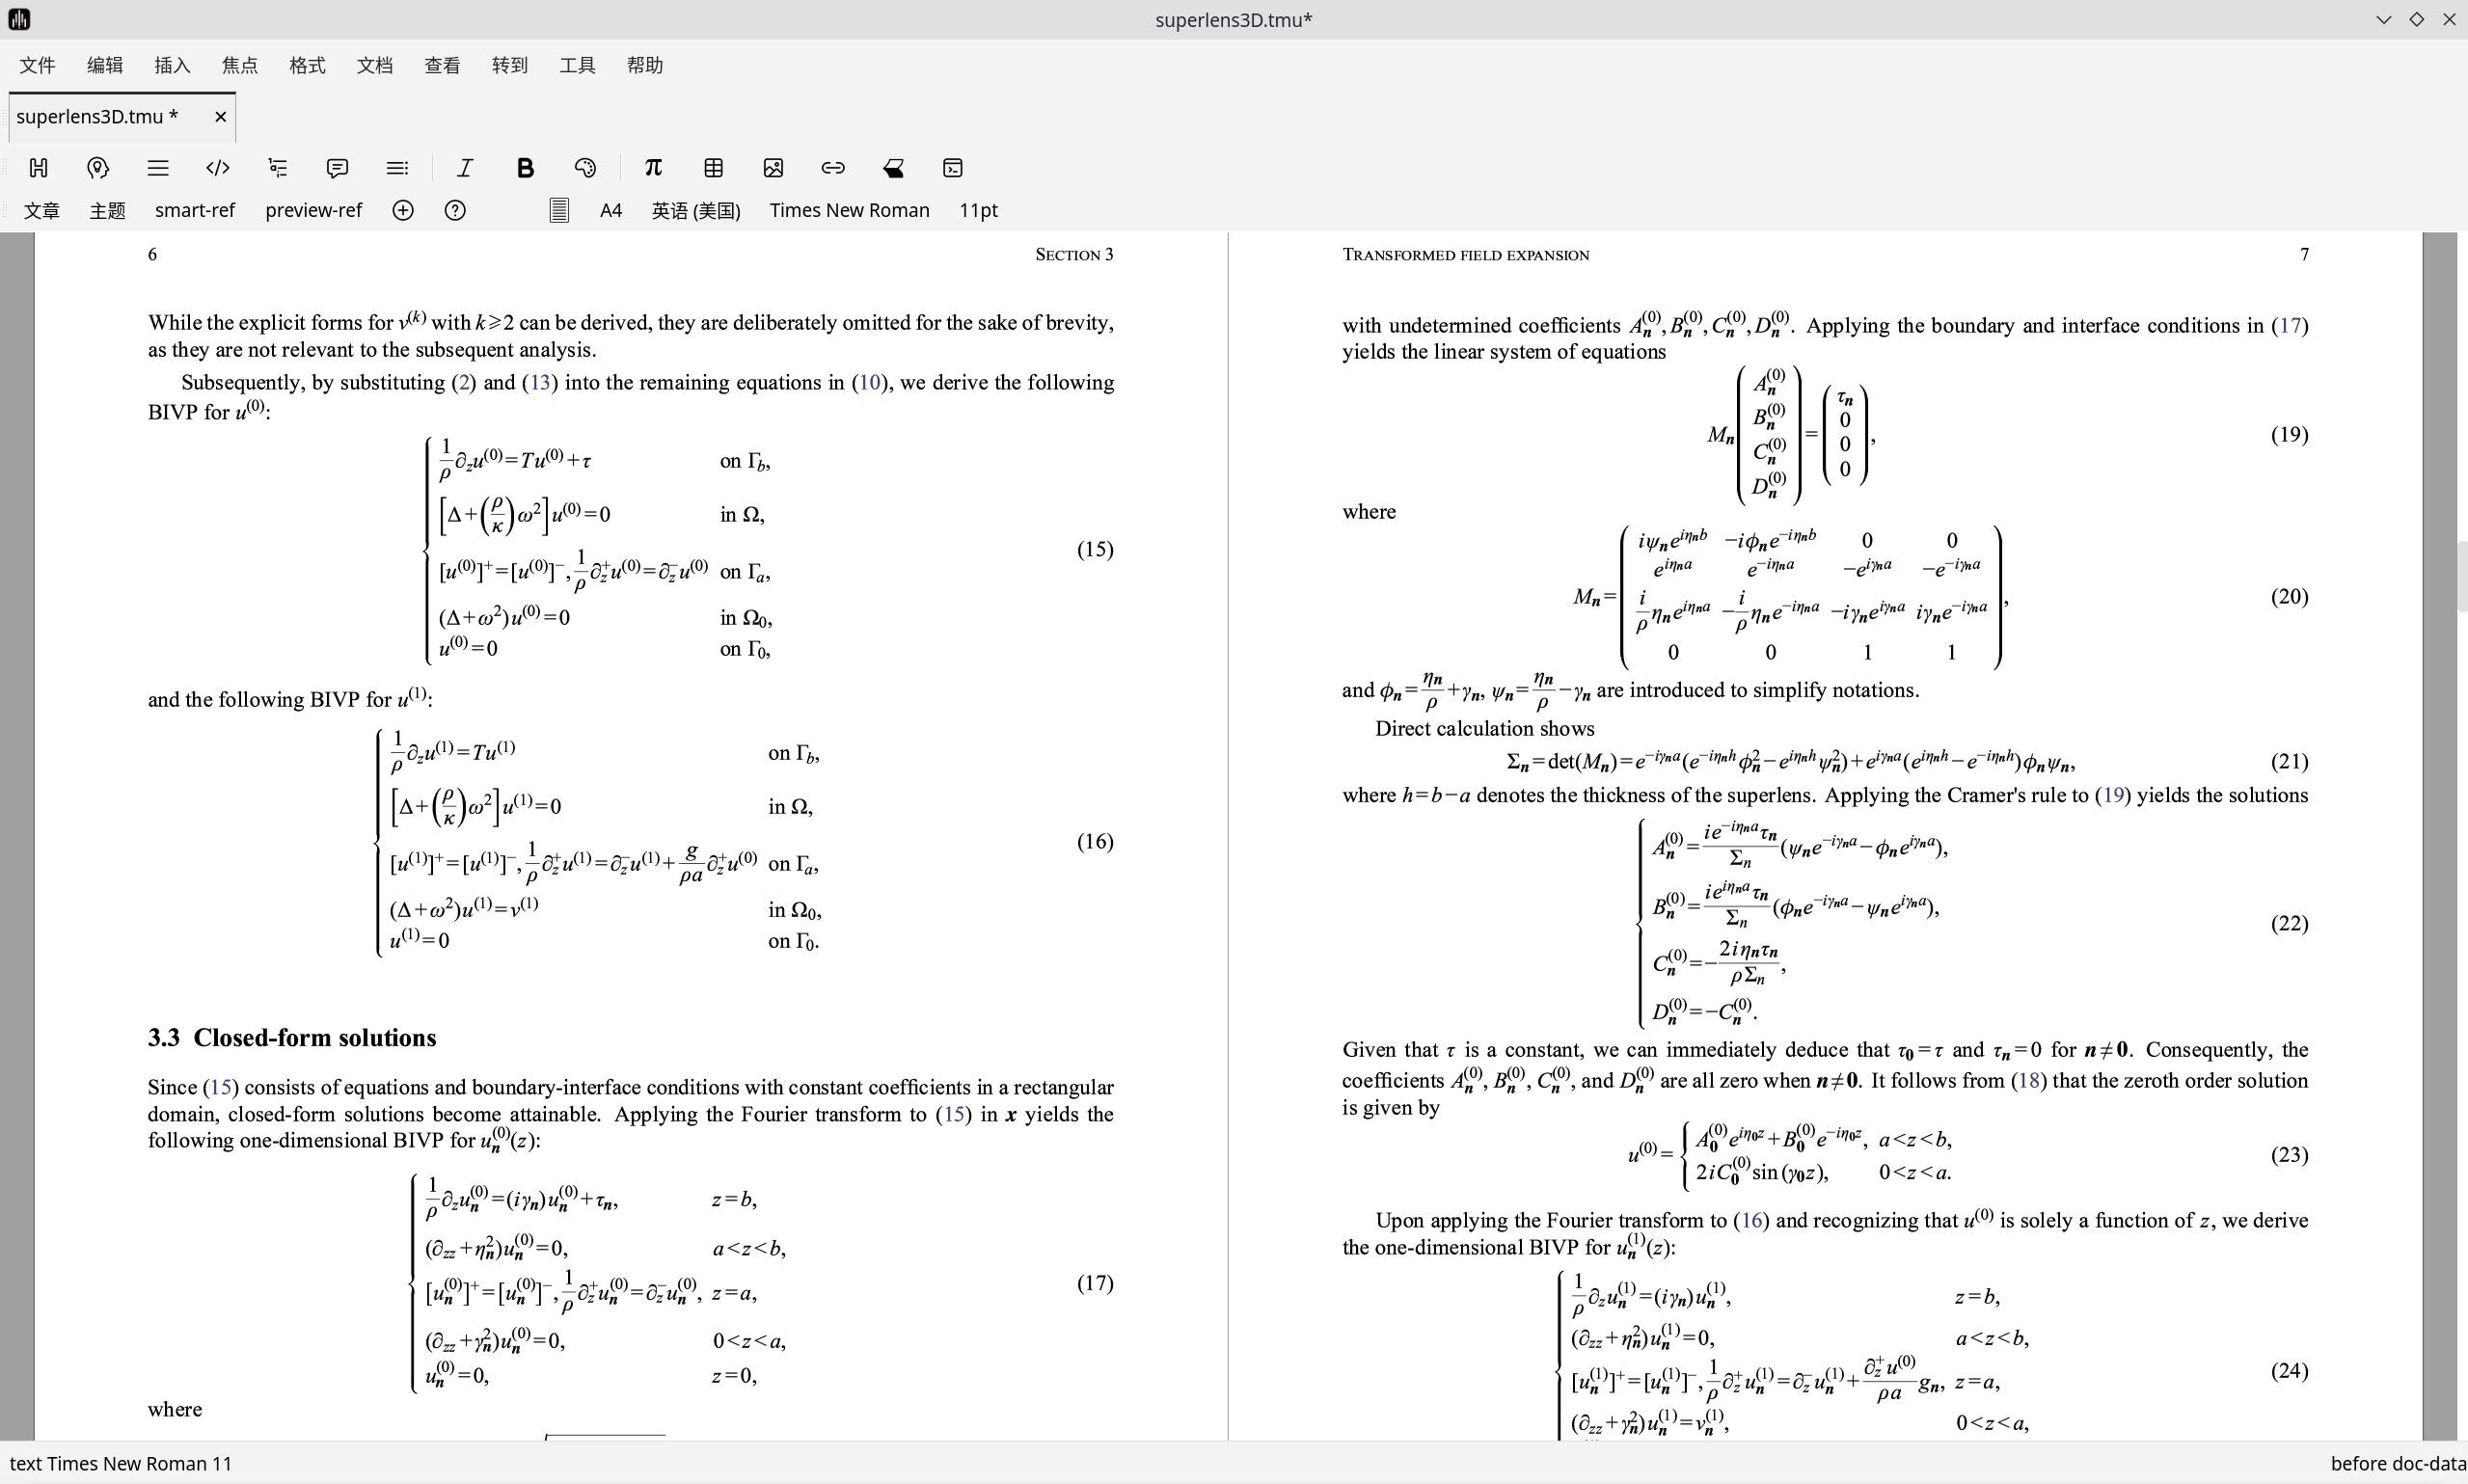Close the superlens3D.tmu tab
Image resolution: width=2468 pixels, height=1484 pixels.
[221, 117]
